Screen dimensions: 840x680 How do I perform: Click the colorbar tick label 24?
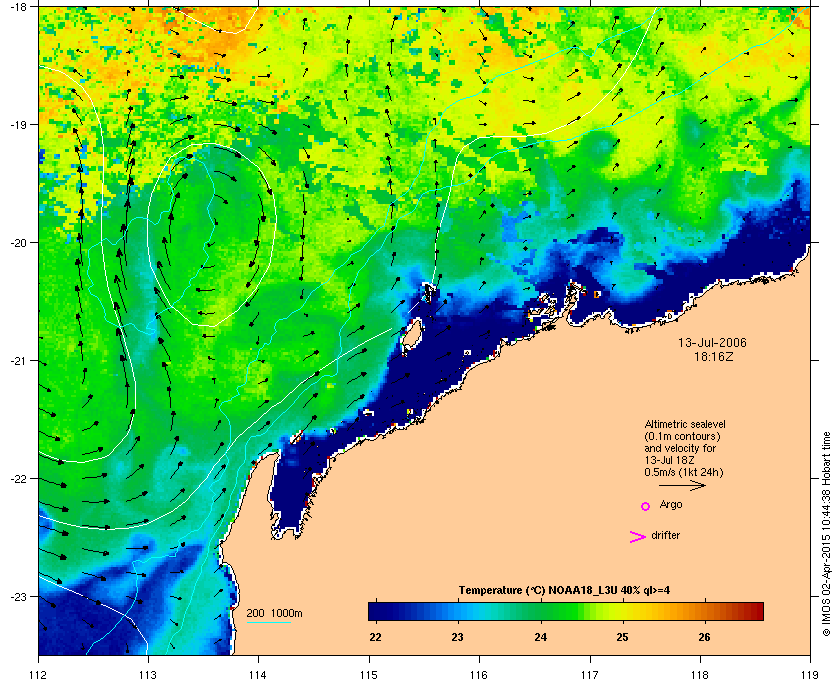541,637
